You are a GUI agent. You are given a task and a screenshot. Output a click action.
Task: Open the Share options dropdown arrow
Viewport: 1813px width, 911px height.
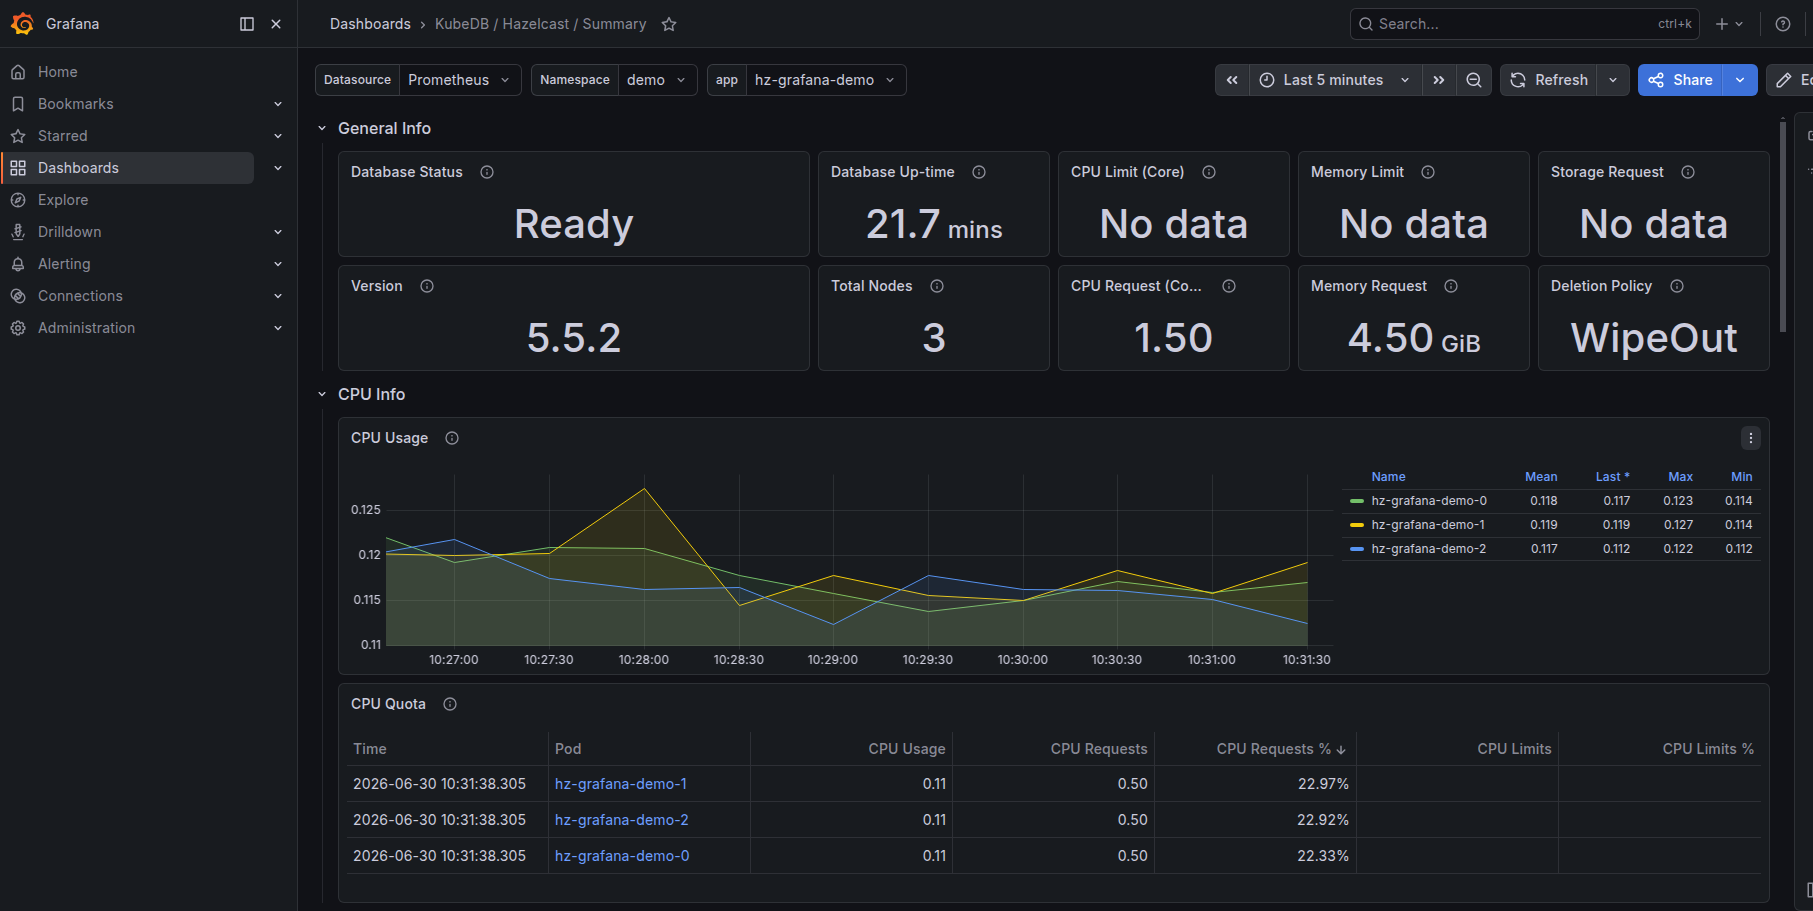[x=1740, y=80]
